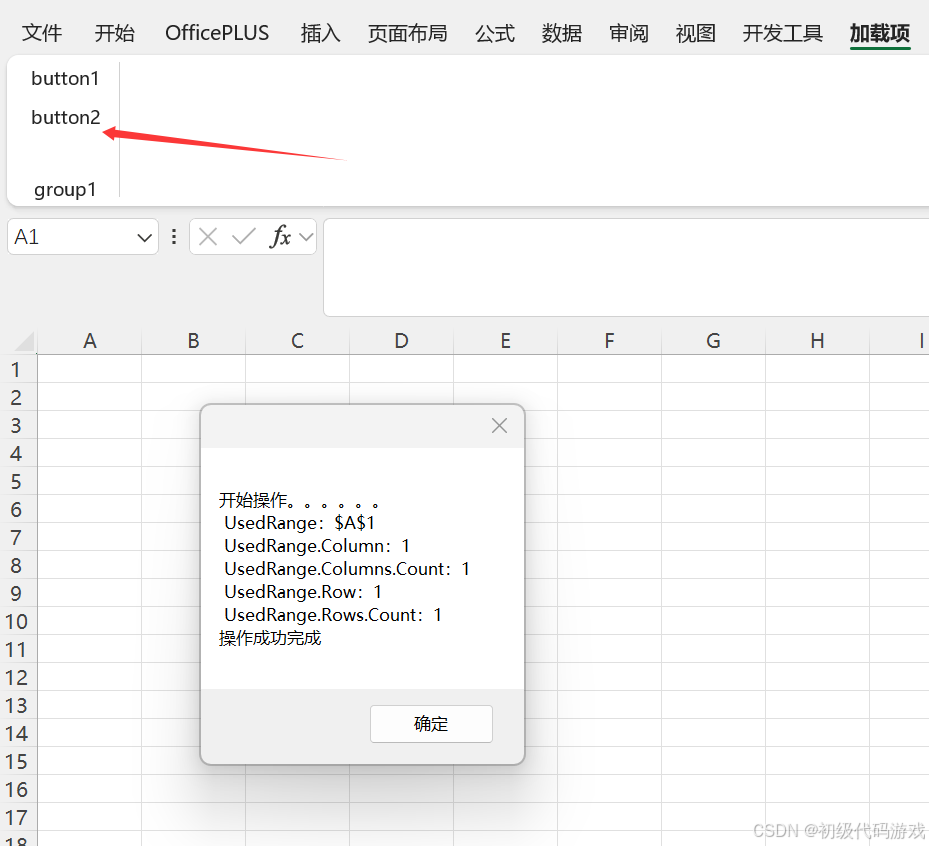
Task: Expand the dropdown next to fx
Action: click(x=306, y=238)
